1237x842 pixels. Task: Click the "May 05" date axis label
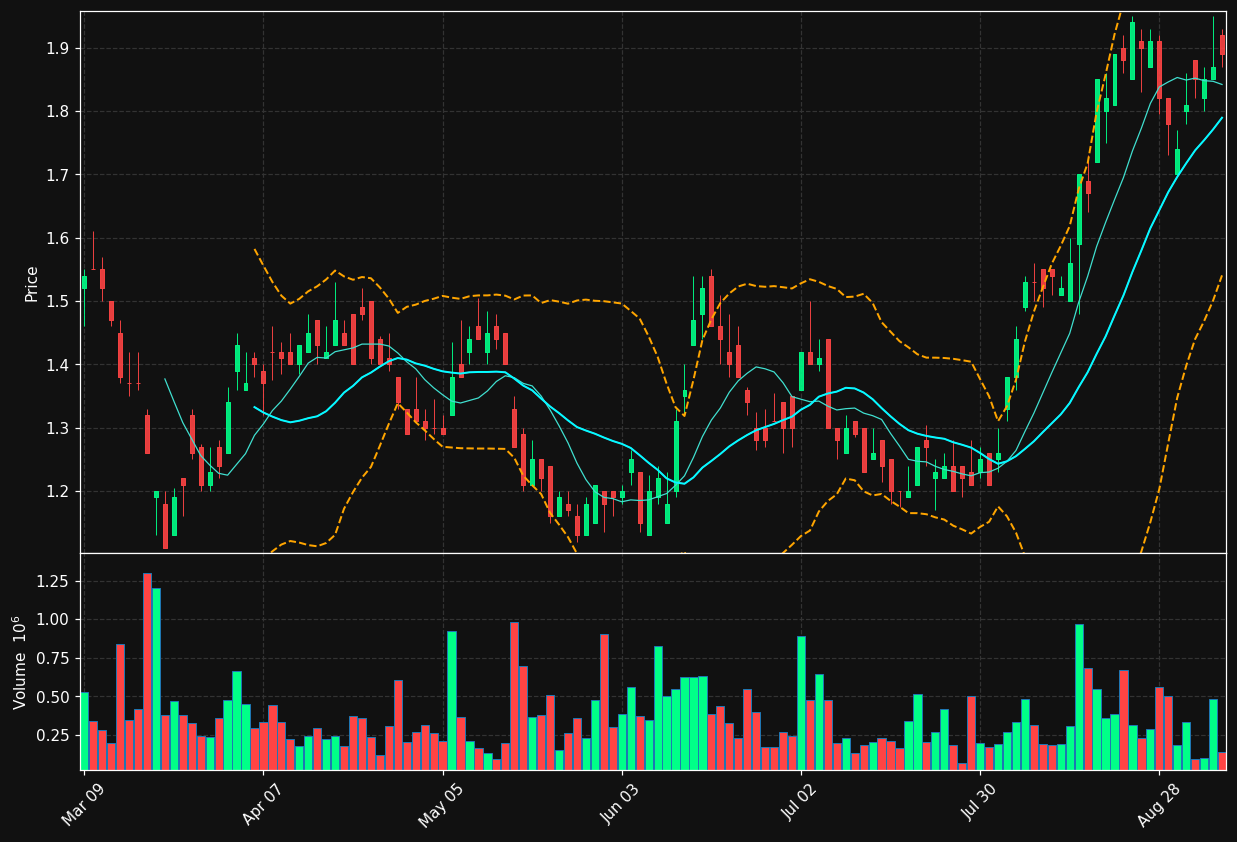[x=441, y=805]
